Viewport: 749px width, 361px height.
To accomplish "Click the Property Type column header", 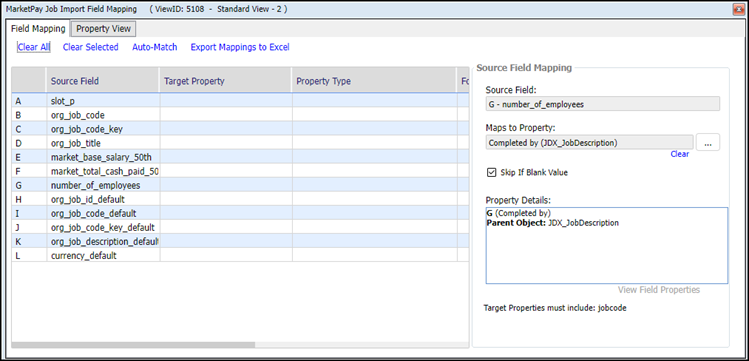I will [374, 81].
